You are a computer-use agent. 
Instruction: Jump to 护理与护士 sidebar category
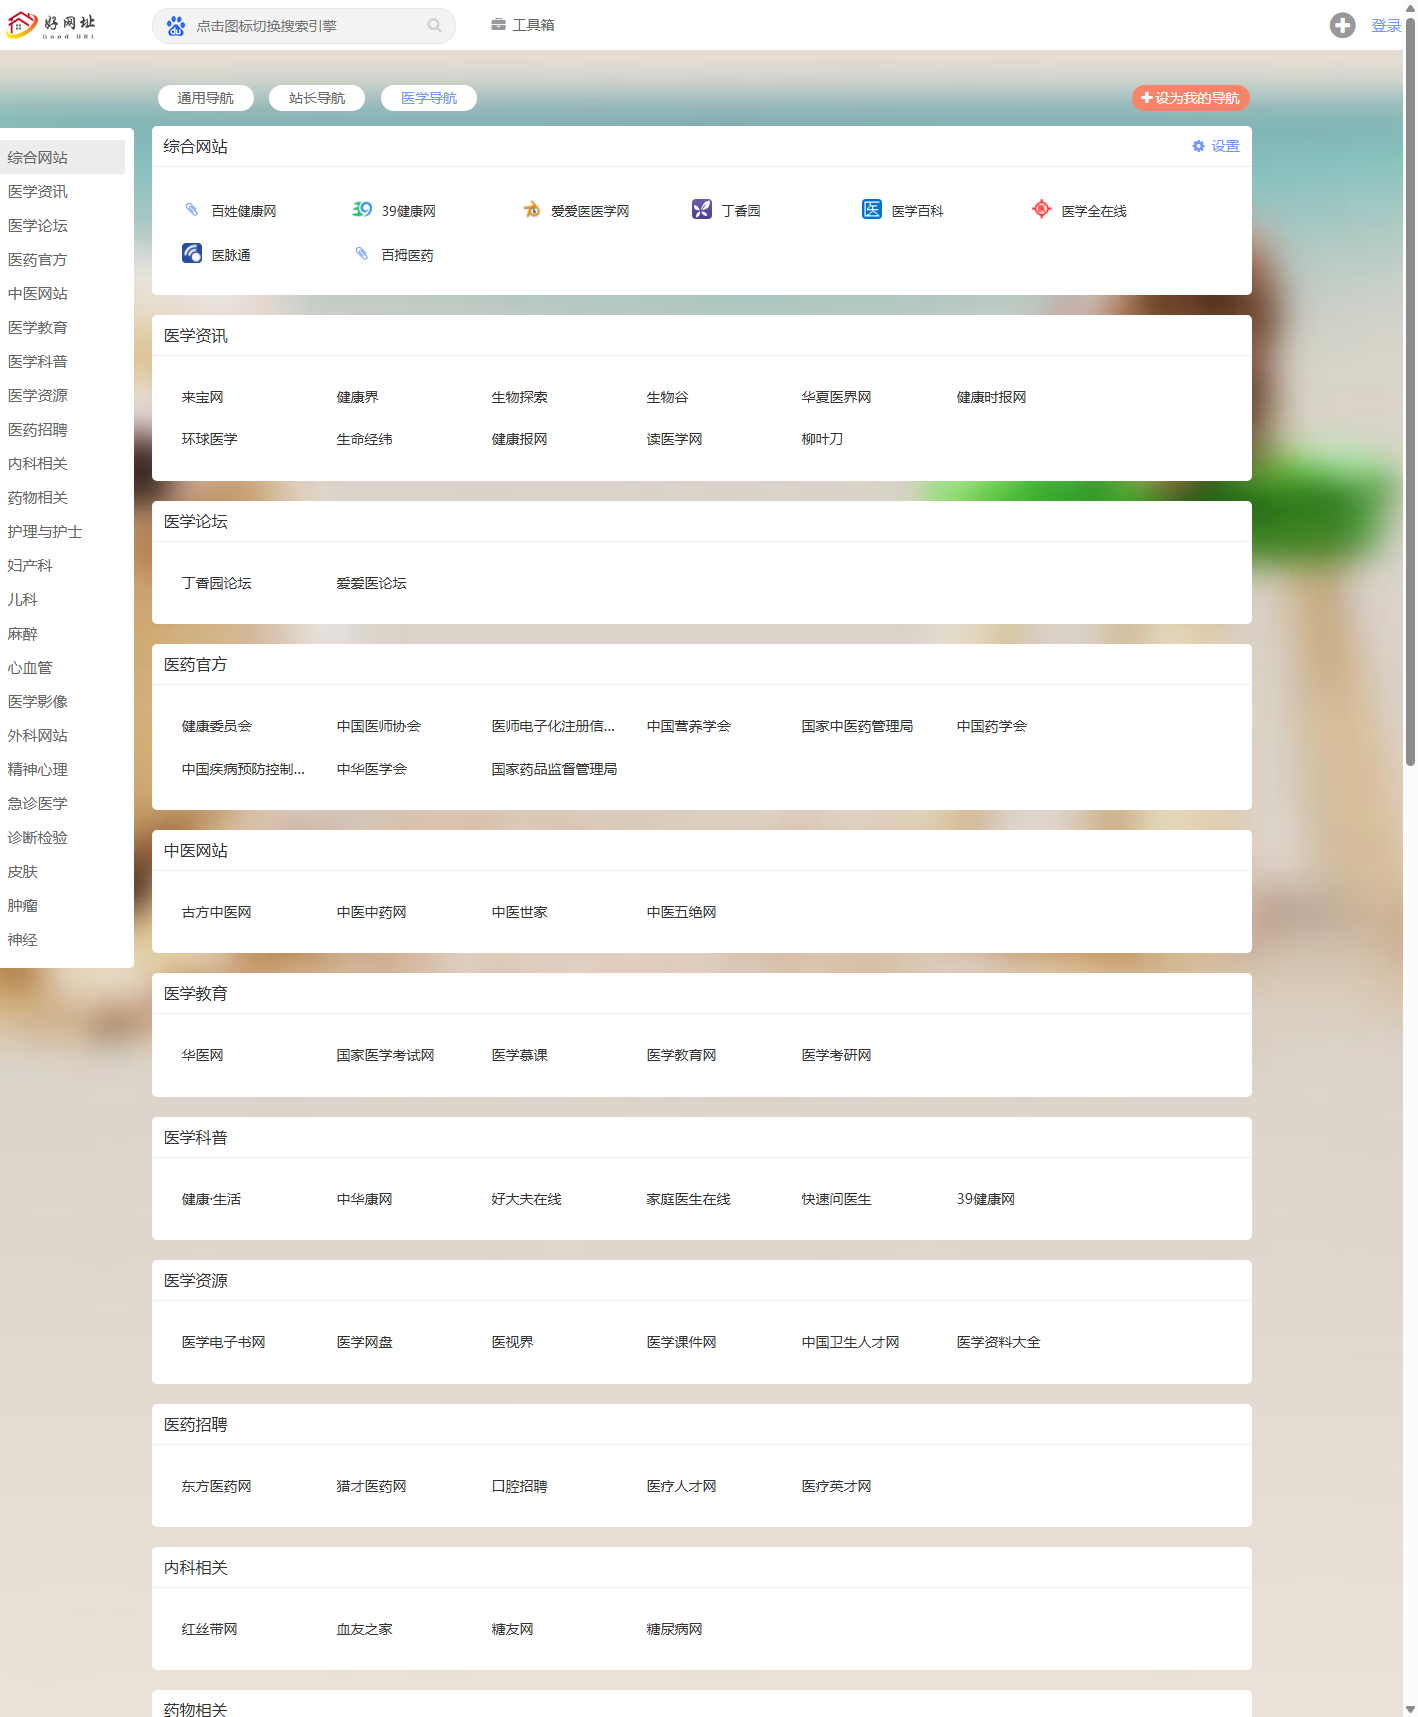click(x=45, y=532)
